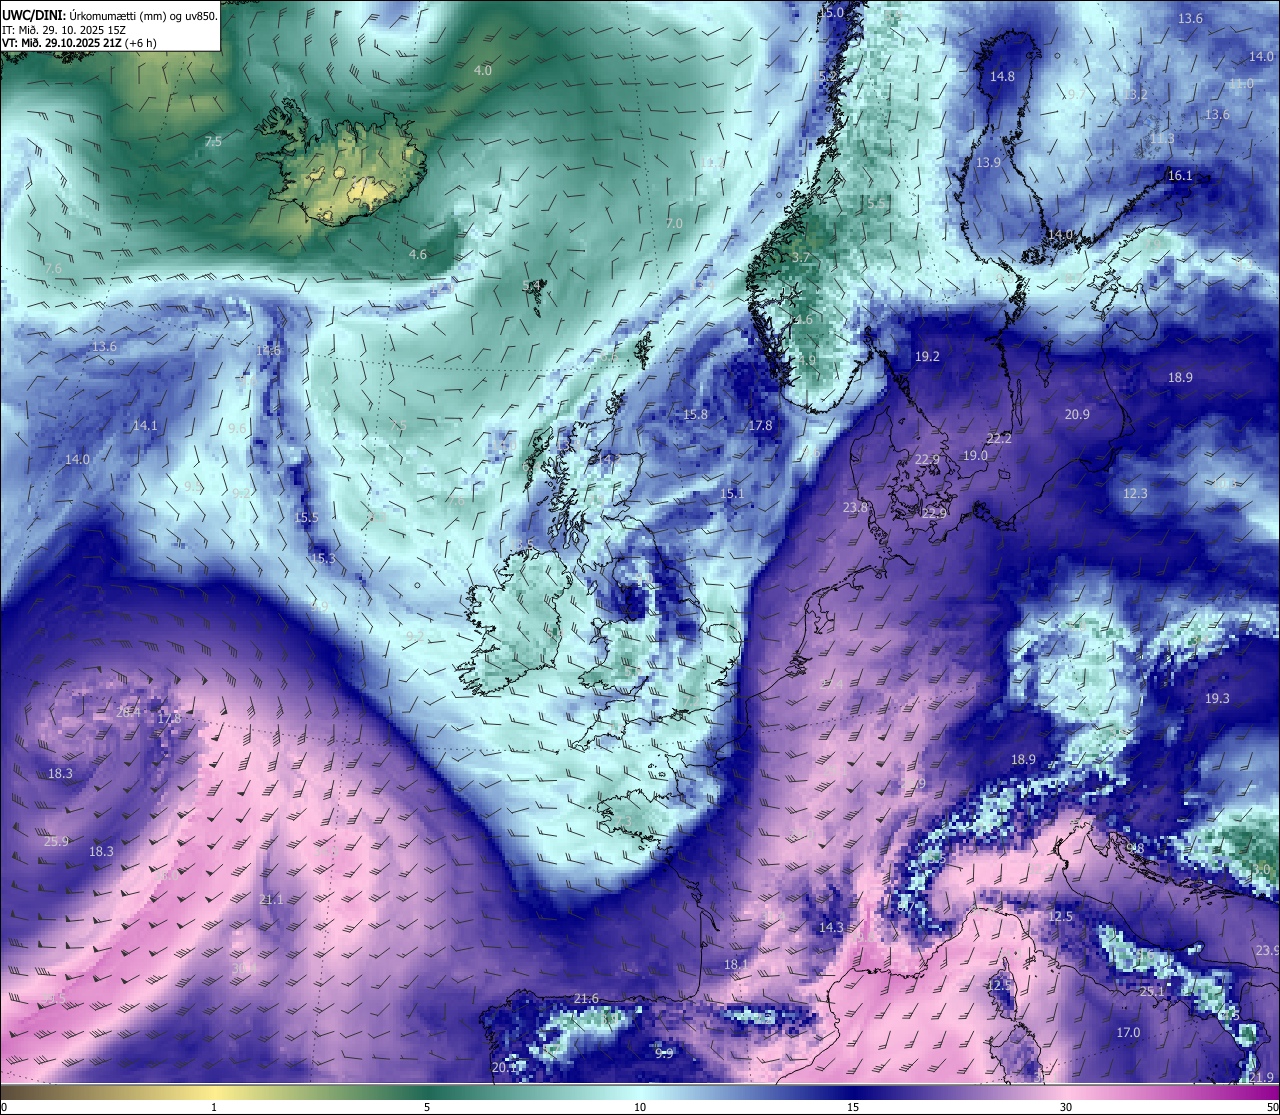
Task: Click the map value "21.1"
Action: [x=271, y=900]
